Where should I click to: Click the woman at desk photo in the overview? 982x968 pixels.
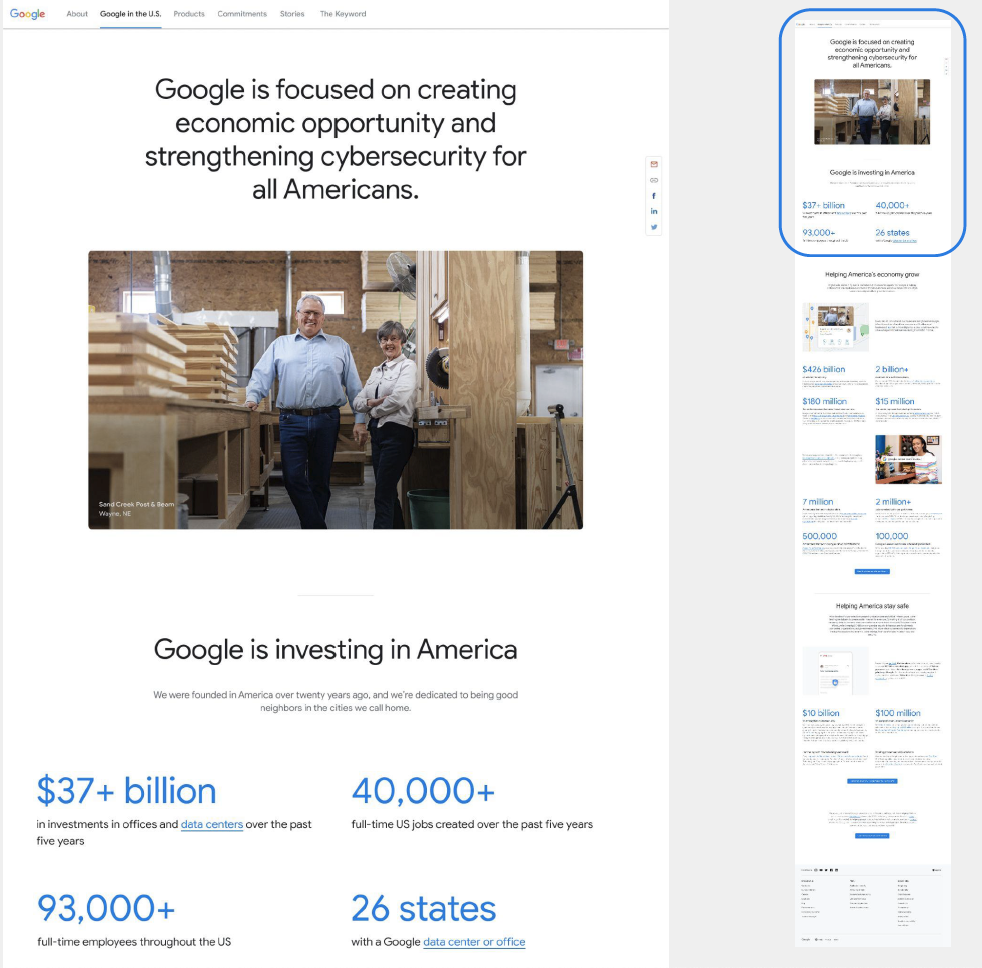pyautogui.click(x=908, y=460)
